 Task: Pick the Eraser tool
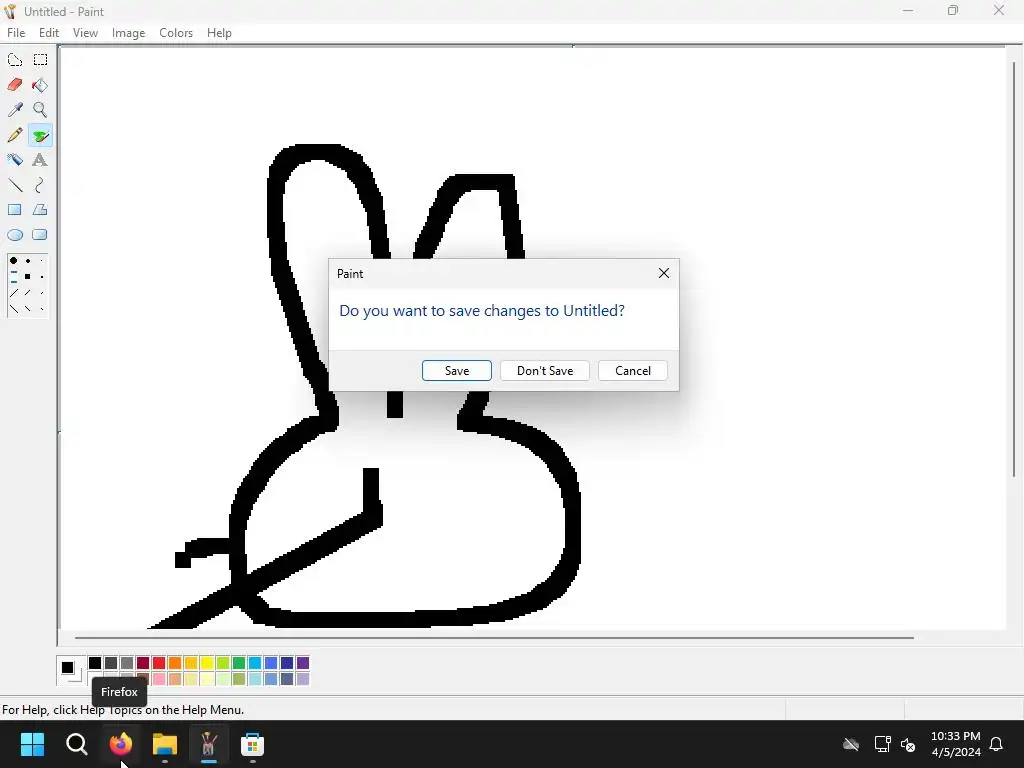pos(15,85)
